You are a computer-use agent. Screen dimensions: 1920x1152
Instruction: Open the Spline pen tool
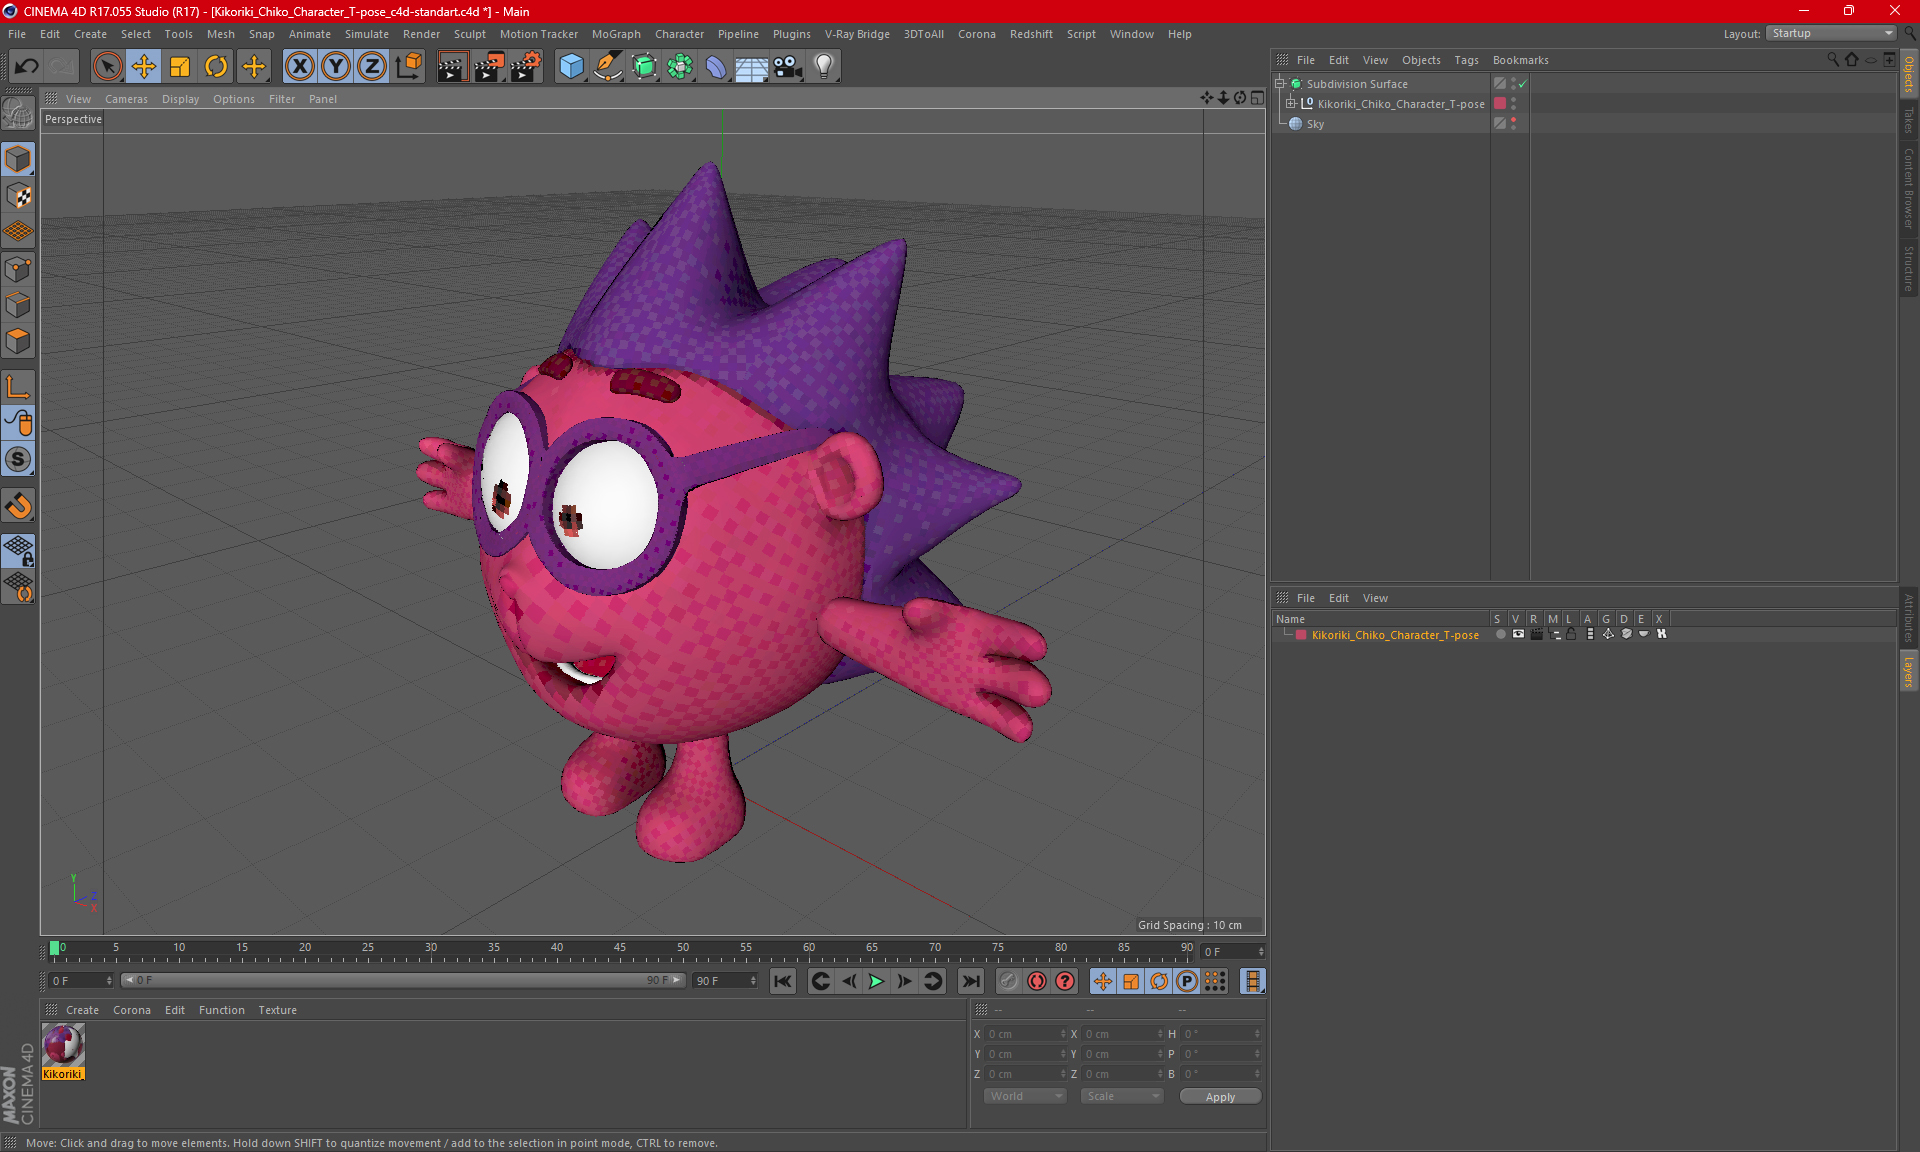tap(607, 67)
